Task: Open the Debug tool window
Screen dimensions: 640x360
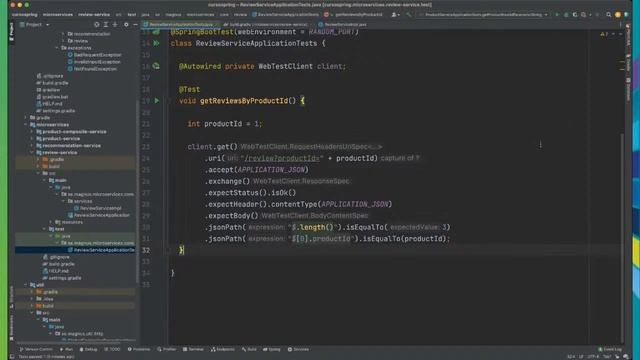Action: point(88,349)
